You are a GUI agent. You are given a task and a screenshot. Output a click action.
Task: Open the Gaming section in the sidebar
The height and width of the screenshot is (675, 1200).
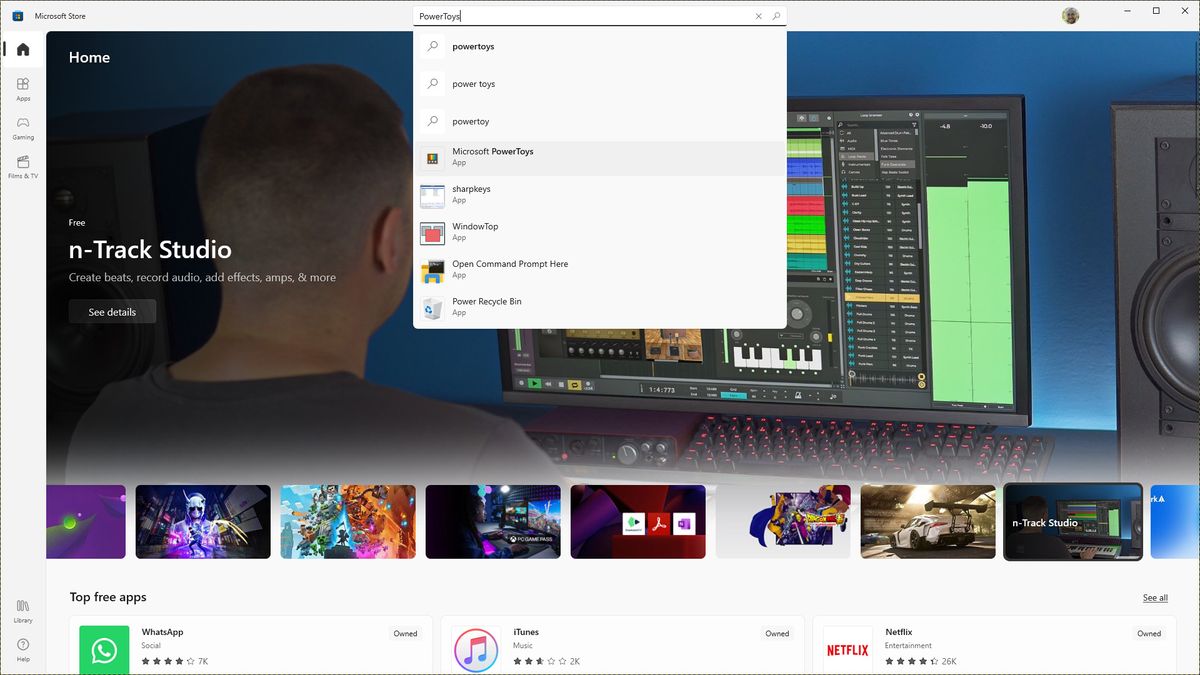coord(21,127)
